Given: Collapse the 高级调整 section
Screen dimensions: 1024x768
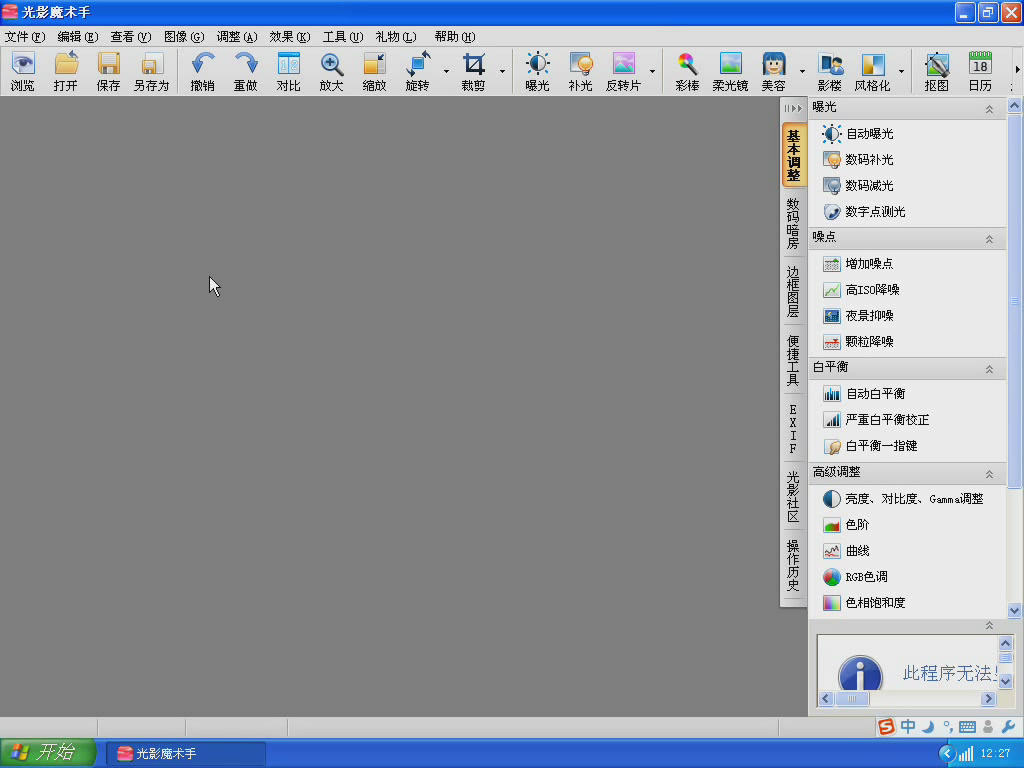Looking at the screenshot, I should point(989,473).
